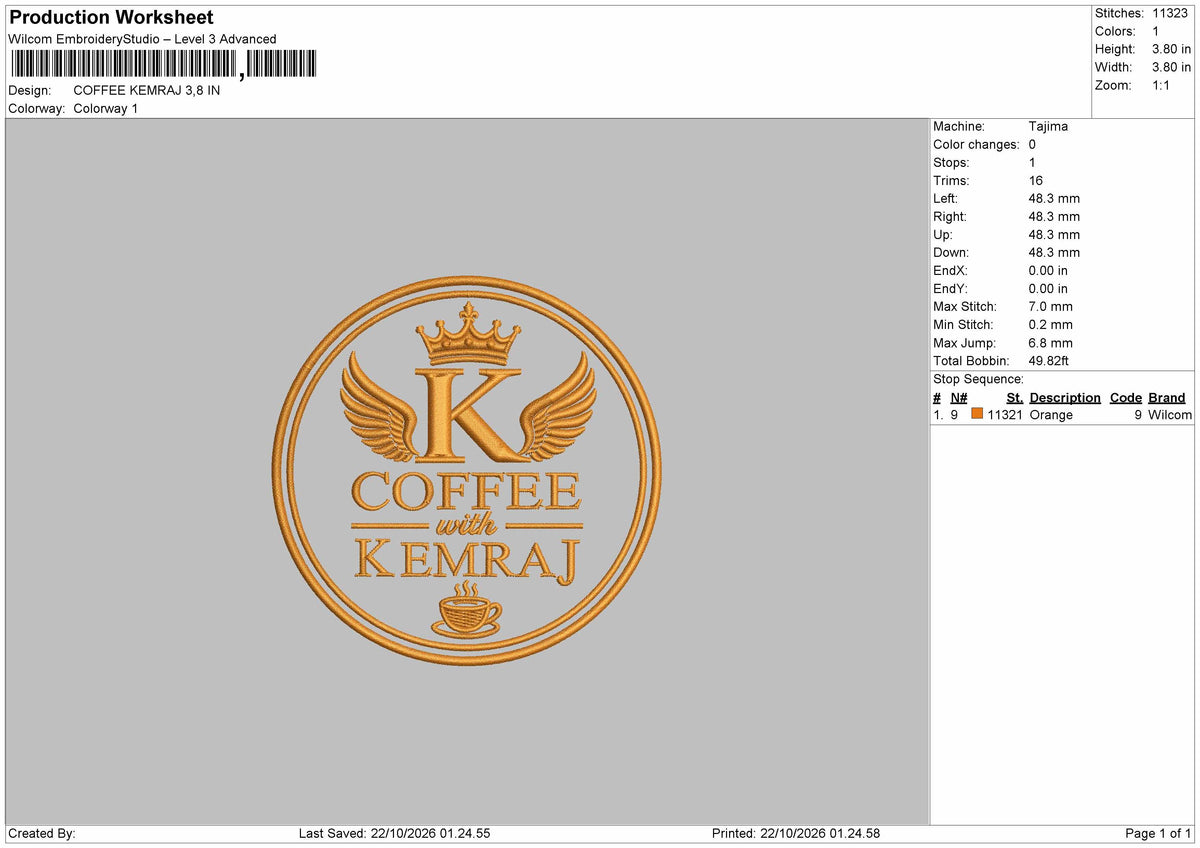The width and height of the screenshot is (1200, 848).
Task: Select design name "COFFEE KEMRAJ 3,8 IN"
Action: (147, 90)
